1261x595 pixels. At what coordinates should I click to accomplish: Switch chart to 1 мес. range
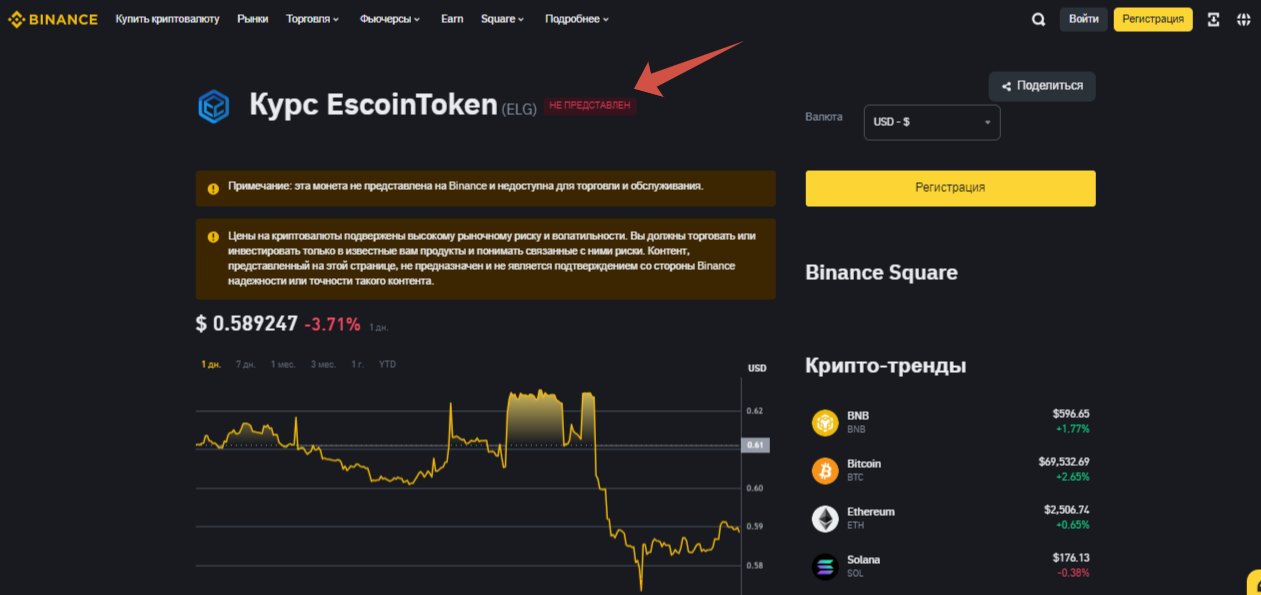coord(283,364)
